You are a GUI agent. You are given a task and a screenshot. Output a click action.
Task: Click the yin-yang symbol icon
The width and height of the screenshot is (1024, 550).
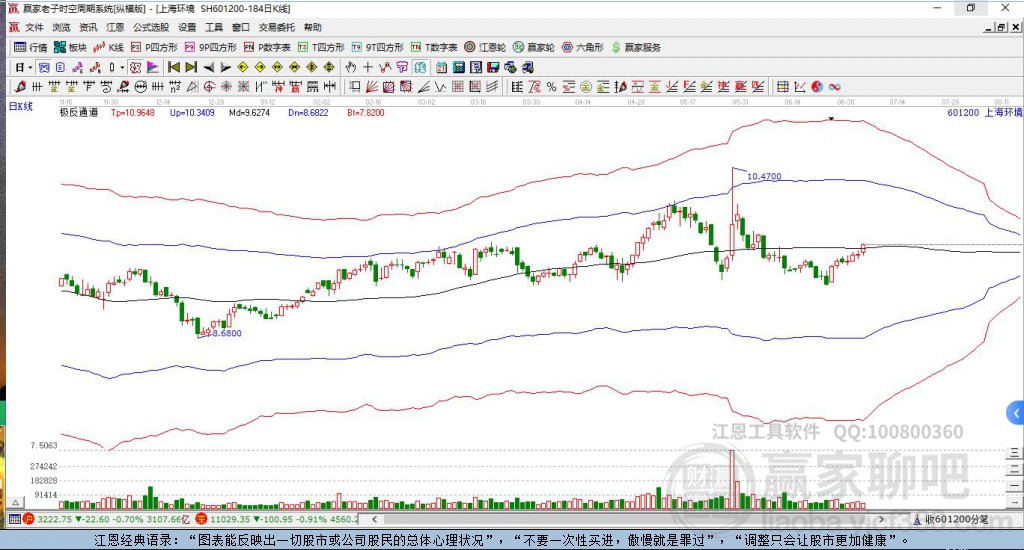[817, 87]
